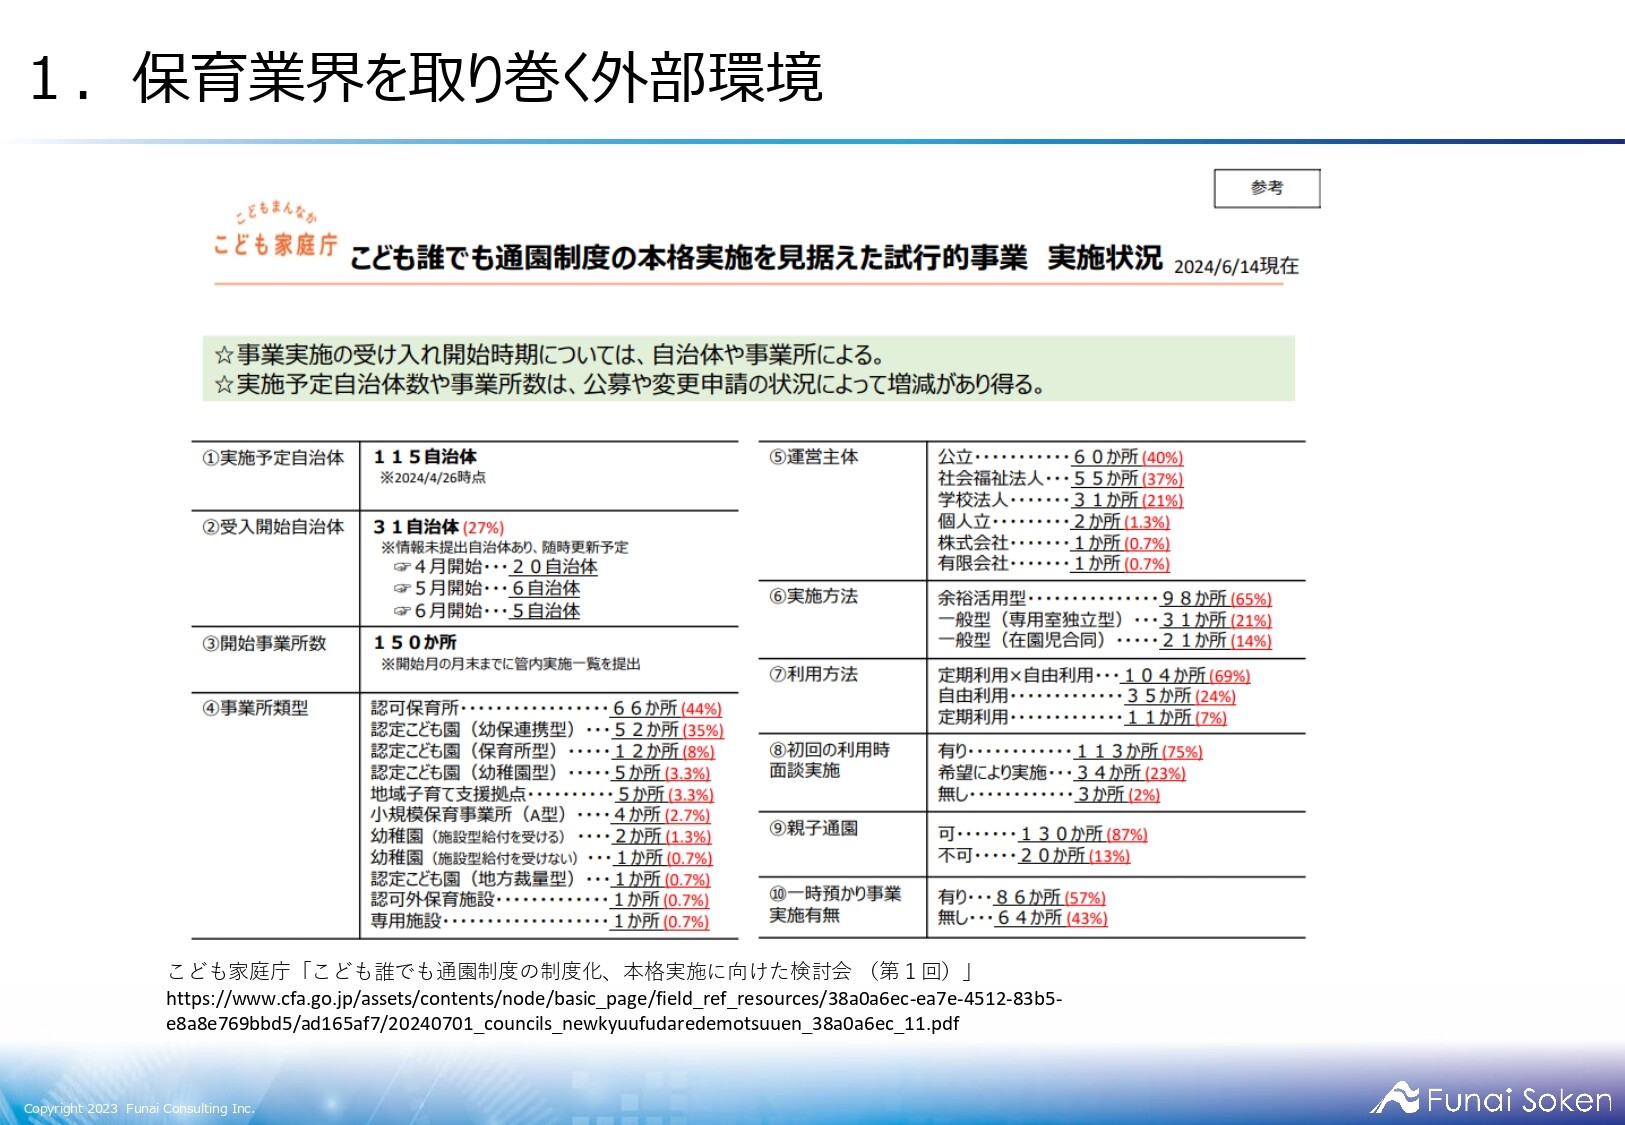
Task: Click 無し 64か所 (43%) entry
Action: point(1023,918)
